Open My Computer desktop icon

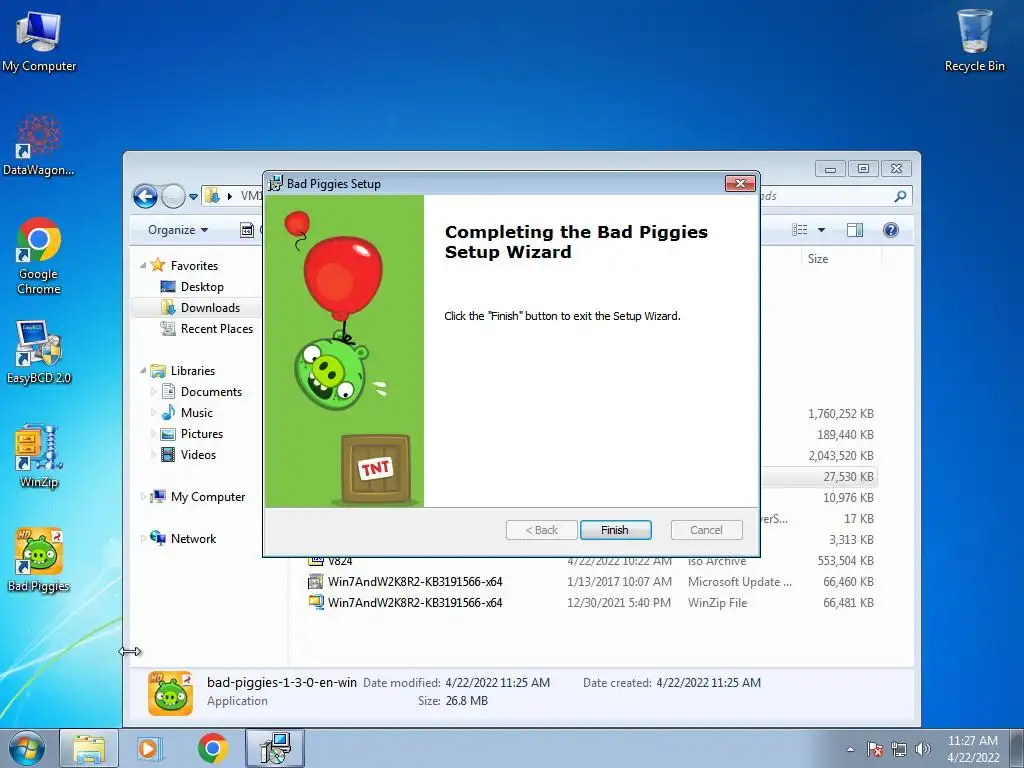[39, 42]
